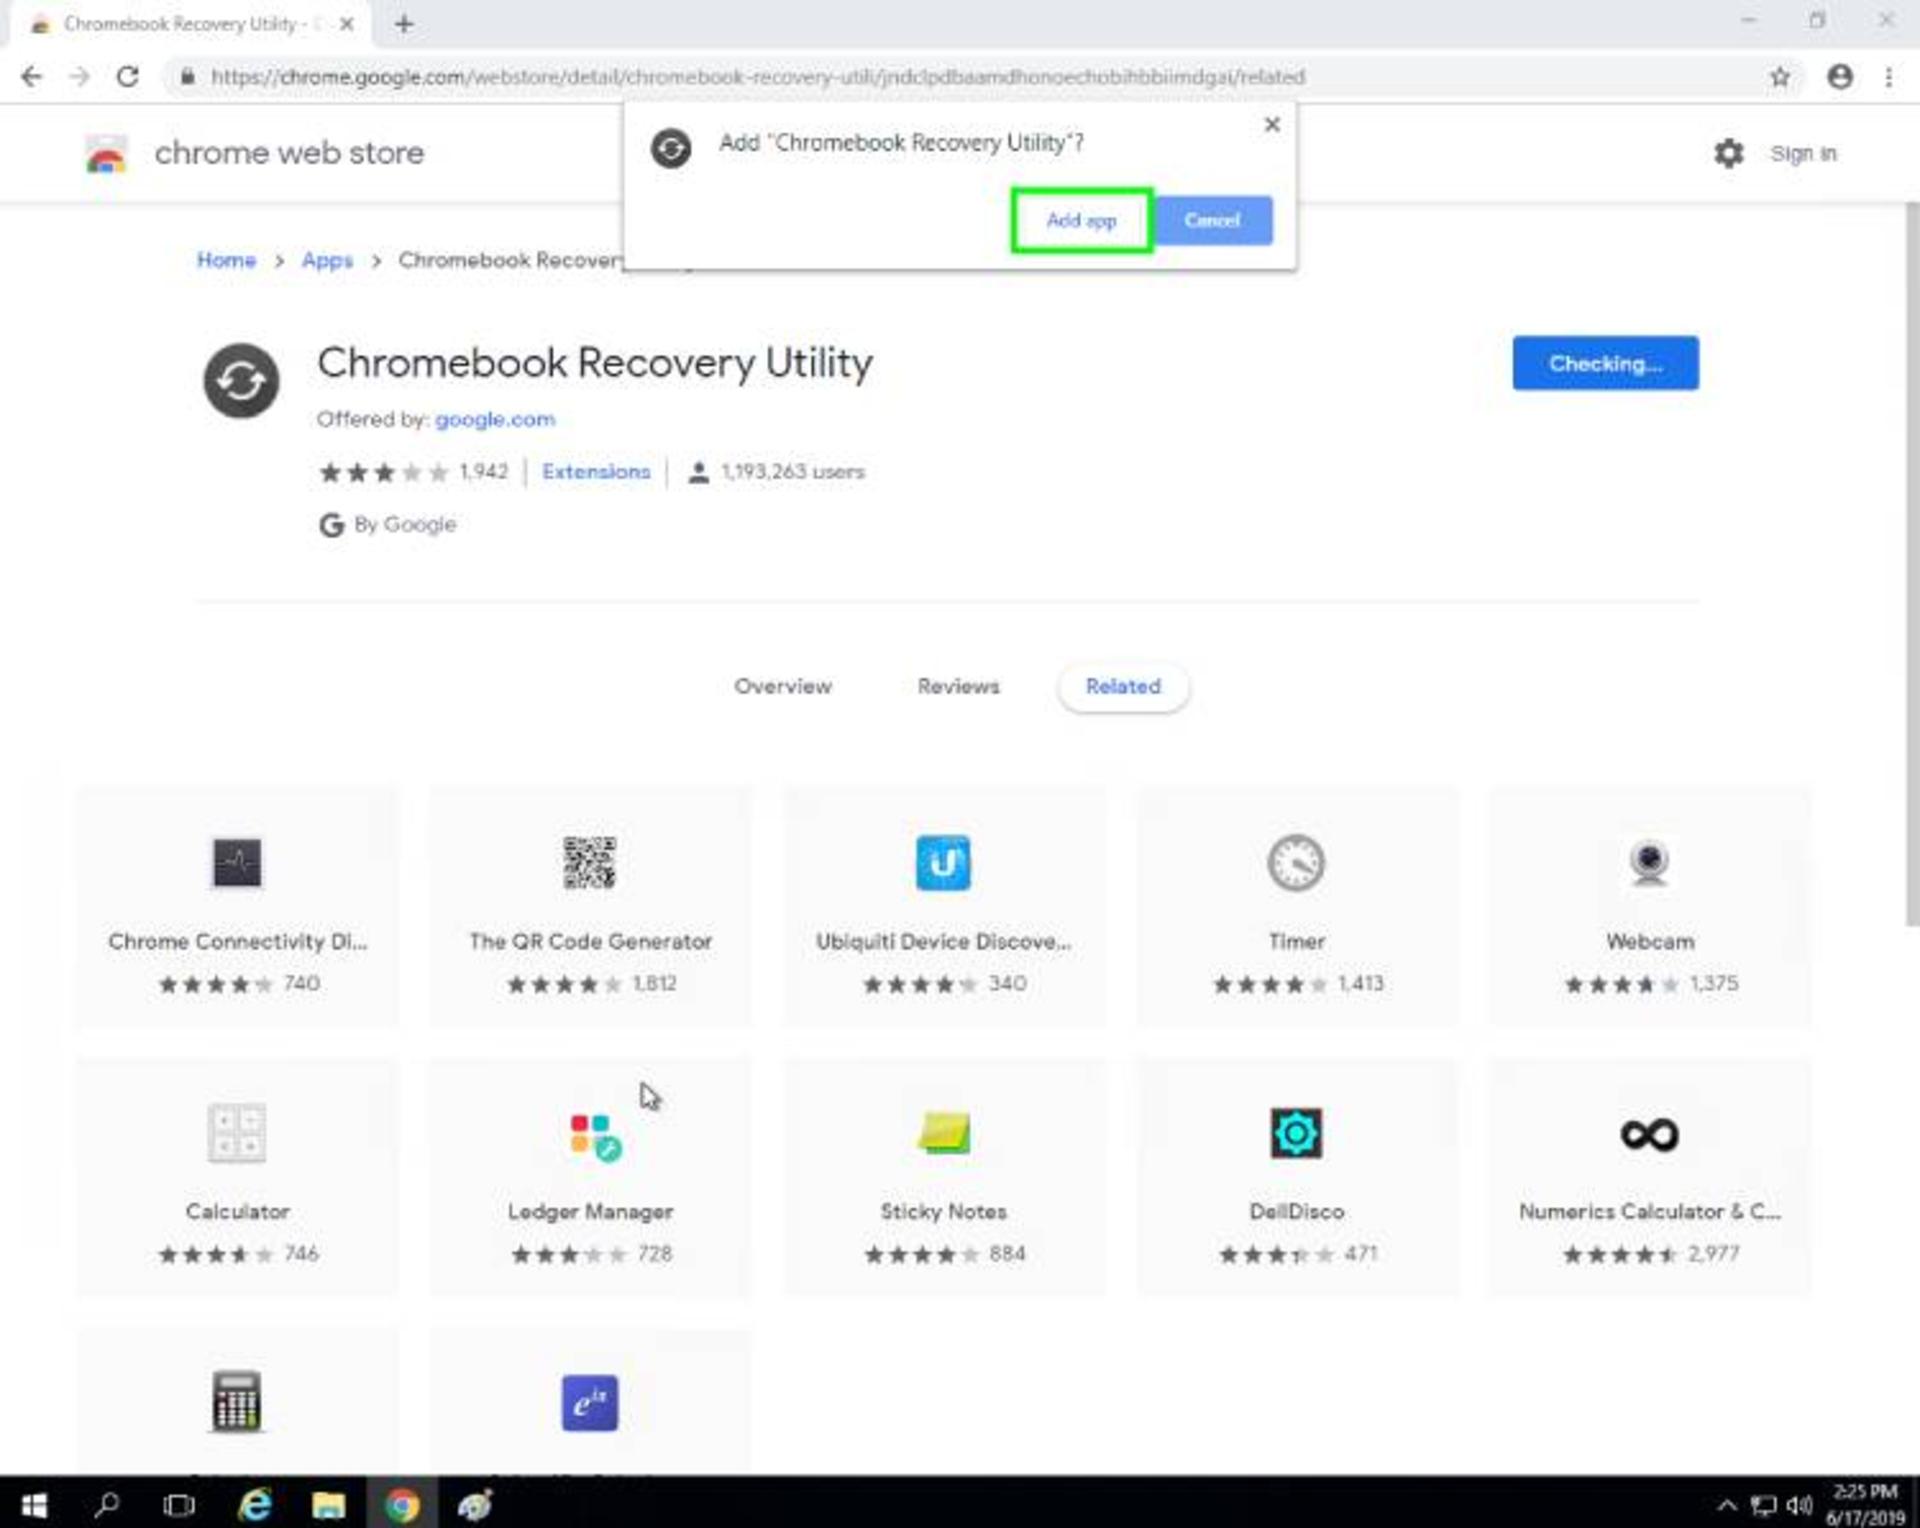Close the Add Chromebook Recovery Utility popup

tap(1272, 125)
